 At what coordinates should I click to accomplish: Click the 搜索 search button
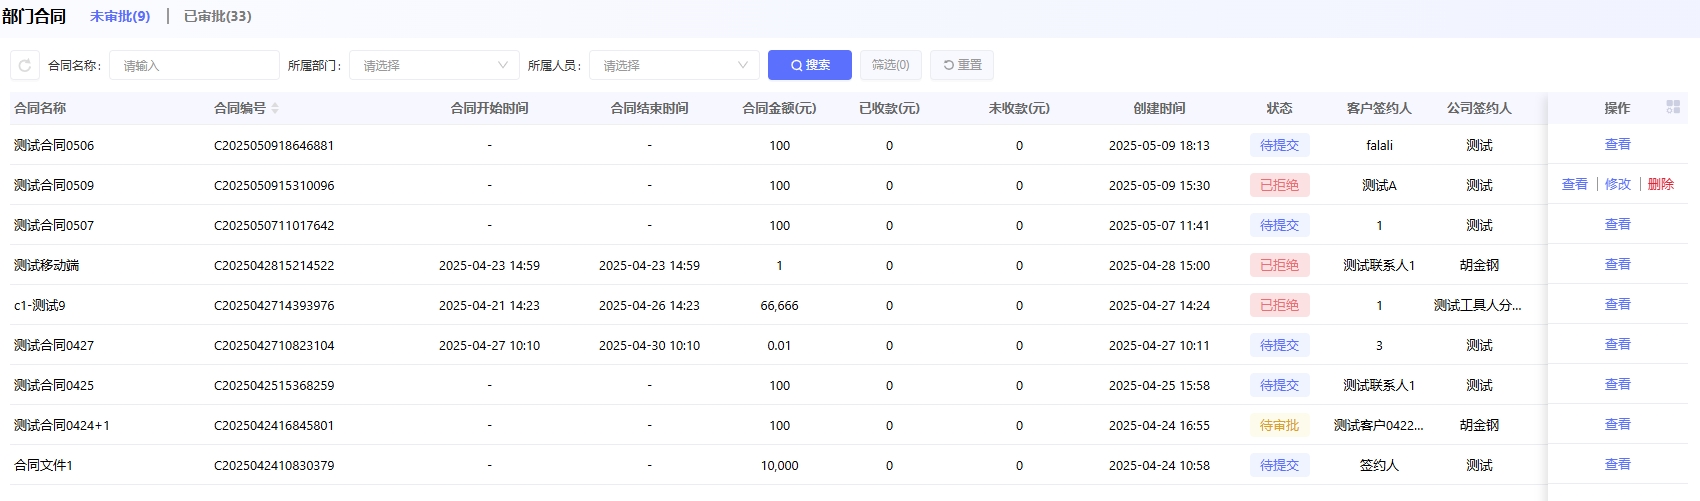coord(809,65)
